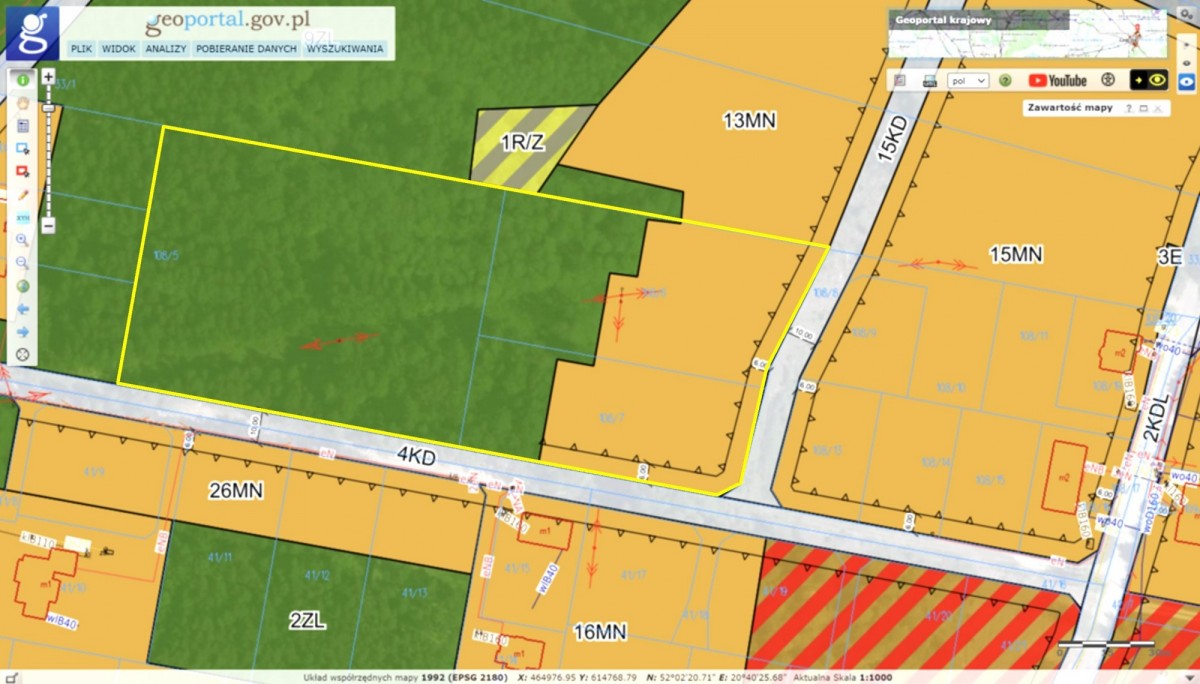This screenshot has height=684, width=1200.
Task: Open the language dropdown showing pol
Action: 968,80
